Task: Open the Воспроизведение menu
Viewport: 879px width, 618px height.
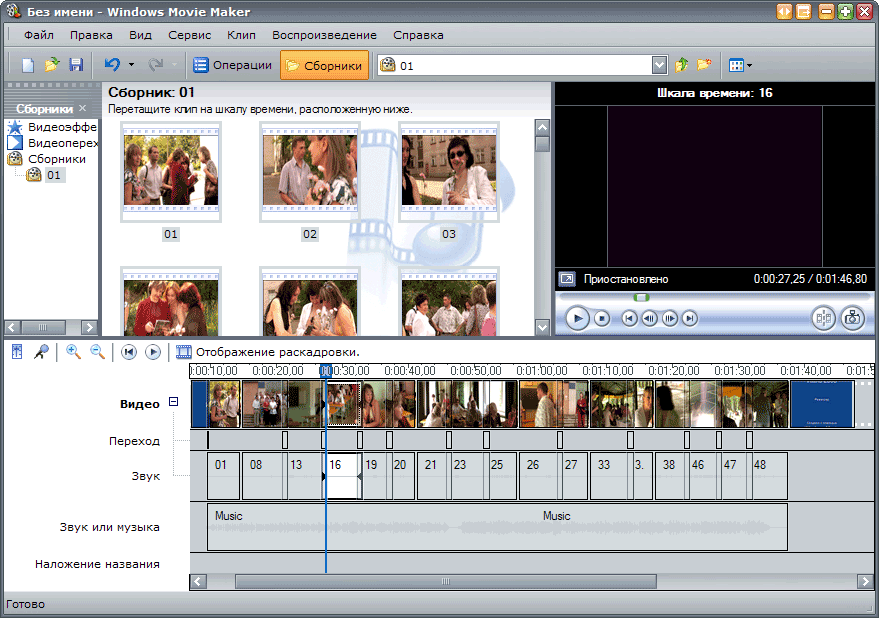Action: [x=324, y=35]
